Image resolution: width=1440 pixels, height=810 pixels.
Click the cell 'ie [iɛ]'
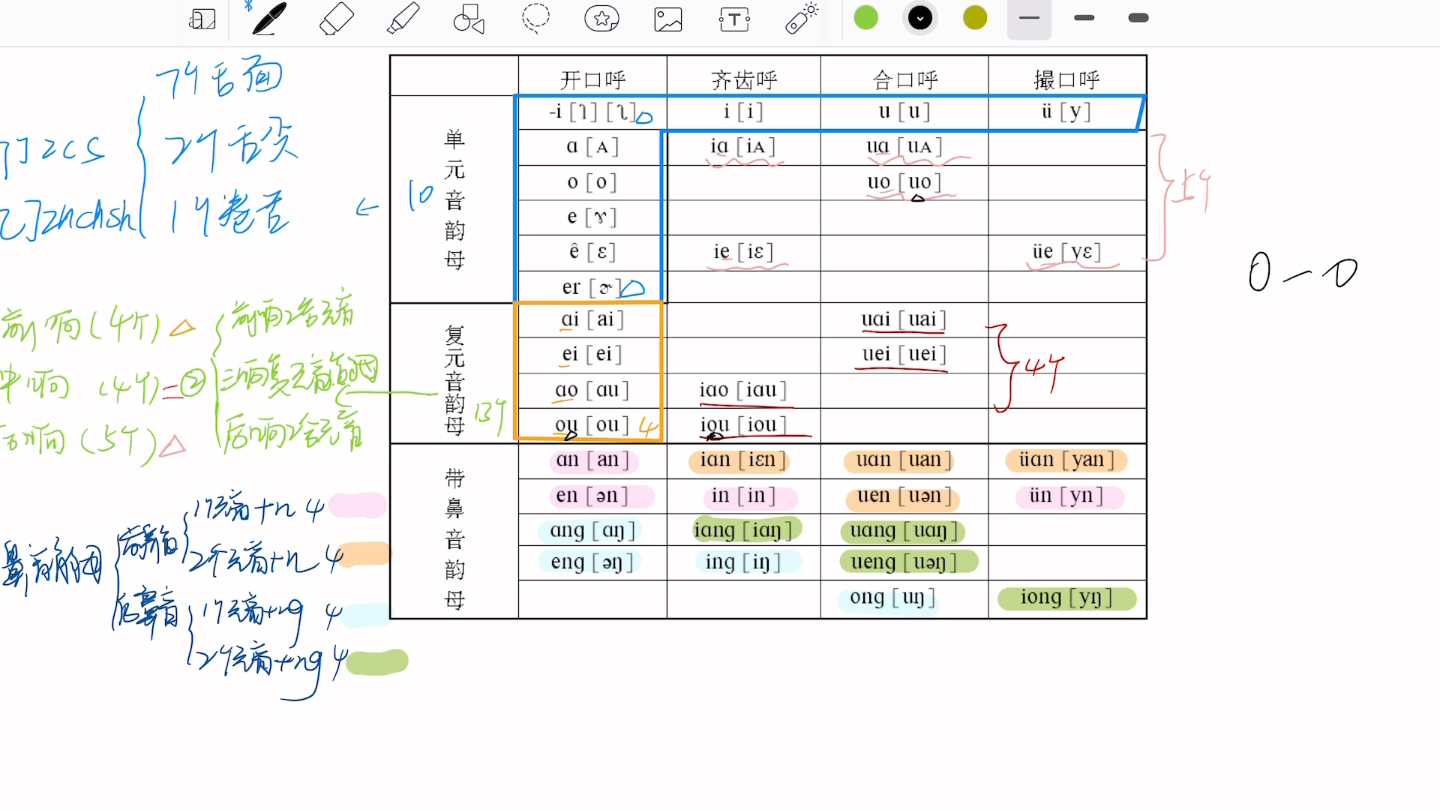(744, 252)
